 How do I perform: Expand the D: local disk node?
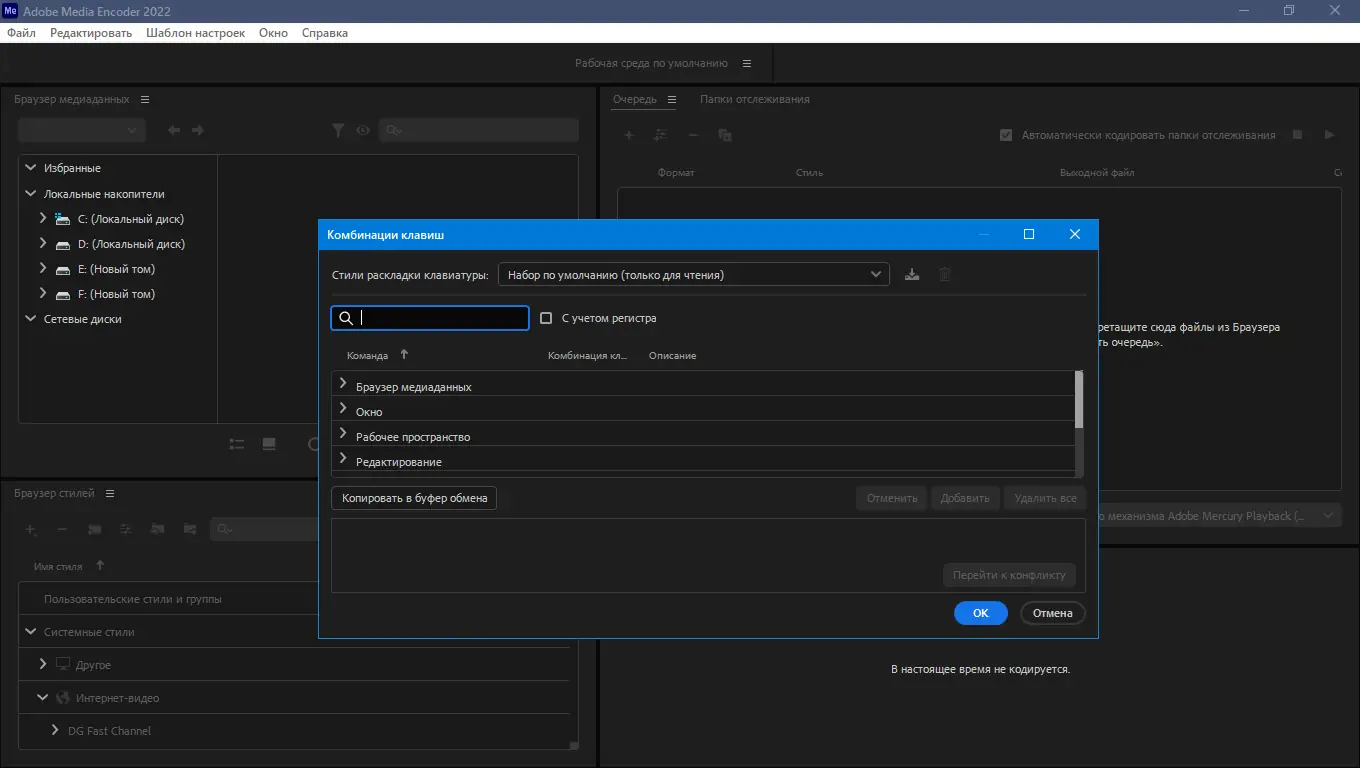click(x=43, y=243)
